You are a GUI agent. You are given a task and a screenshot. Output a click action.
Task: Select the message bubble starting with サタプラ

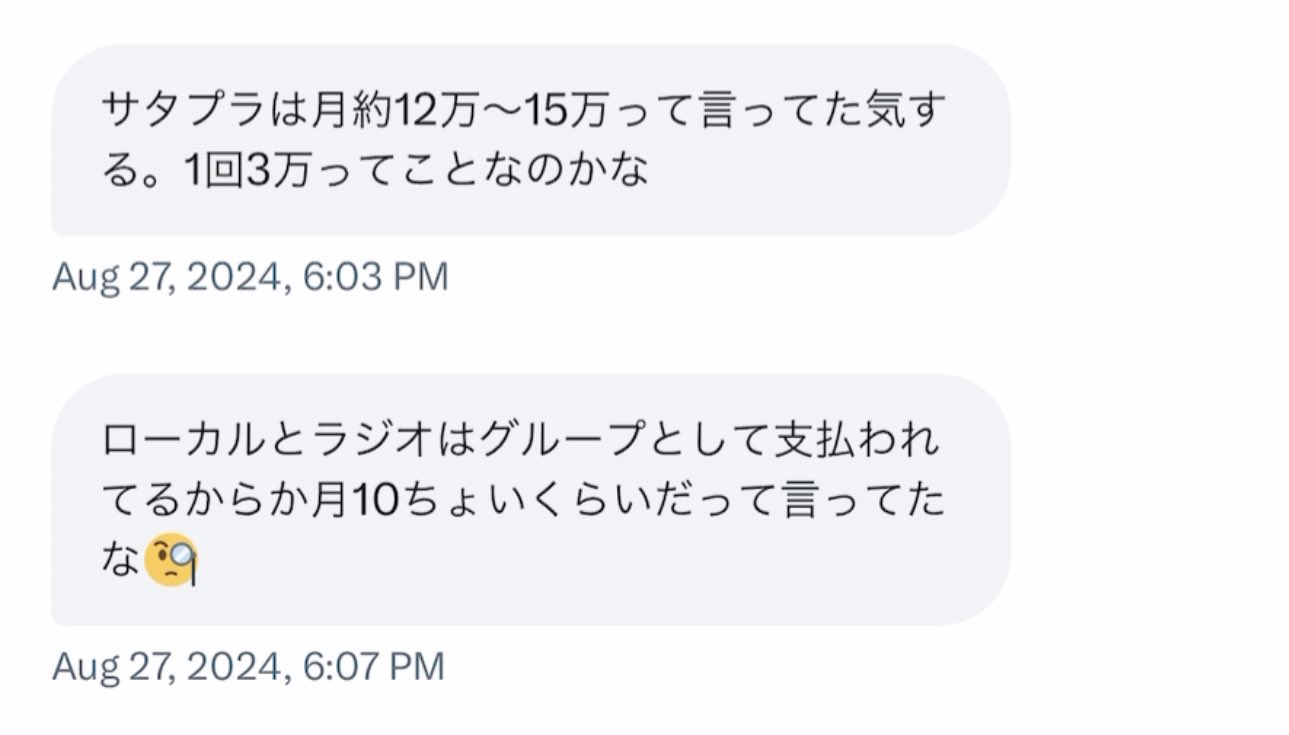click(x=530, y=140)
